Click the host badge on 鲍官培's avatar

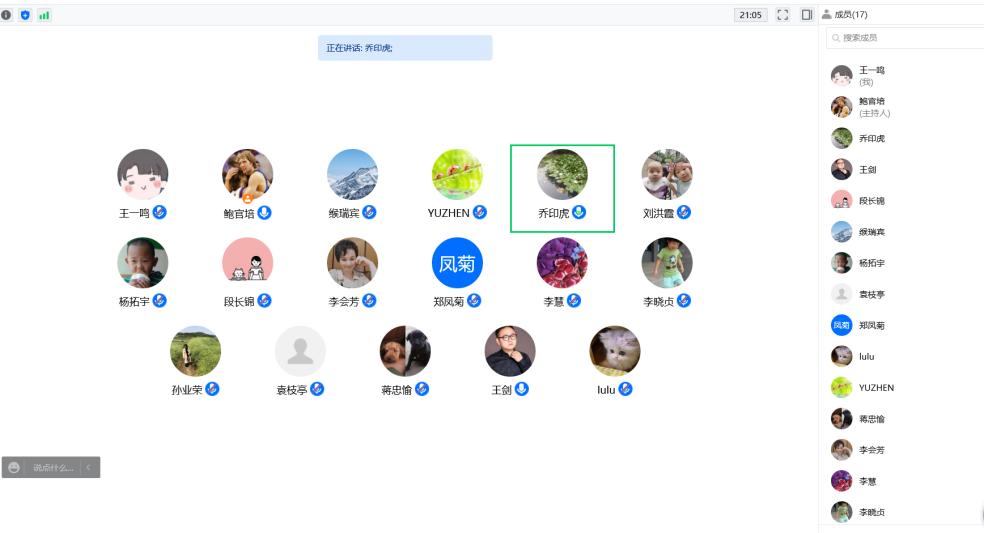tap(248, 198)
